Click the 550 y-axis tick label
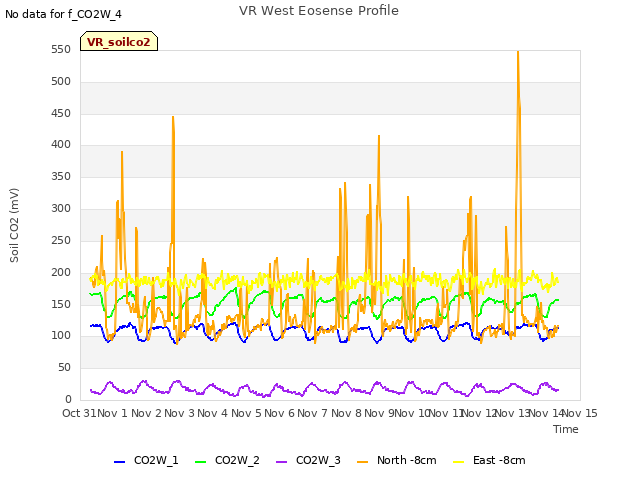 pos(61,50)
